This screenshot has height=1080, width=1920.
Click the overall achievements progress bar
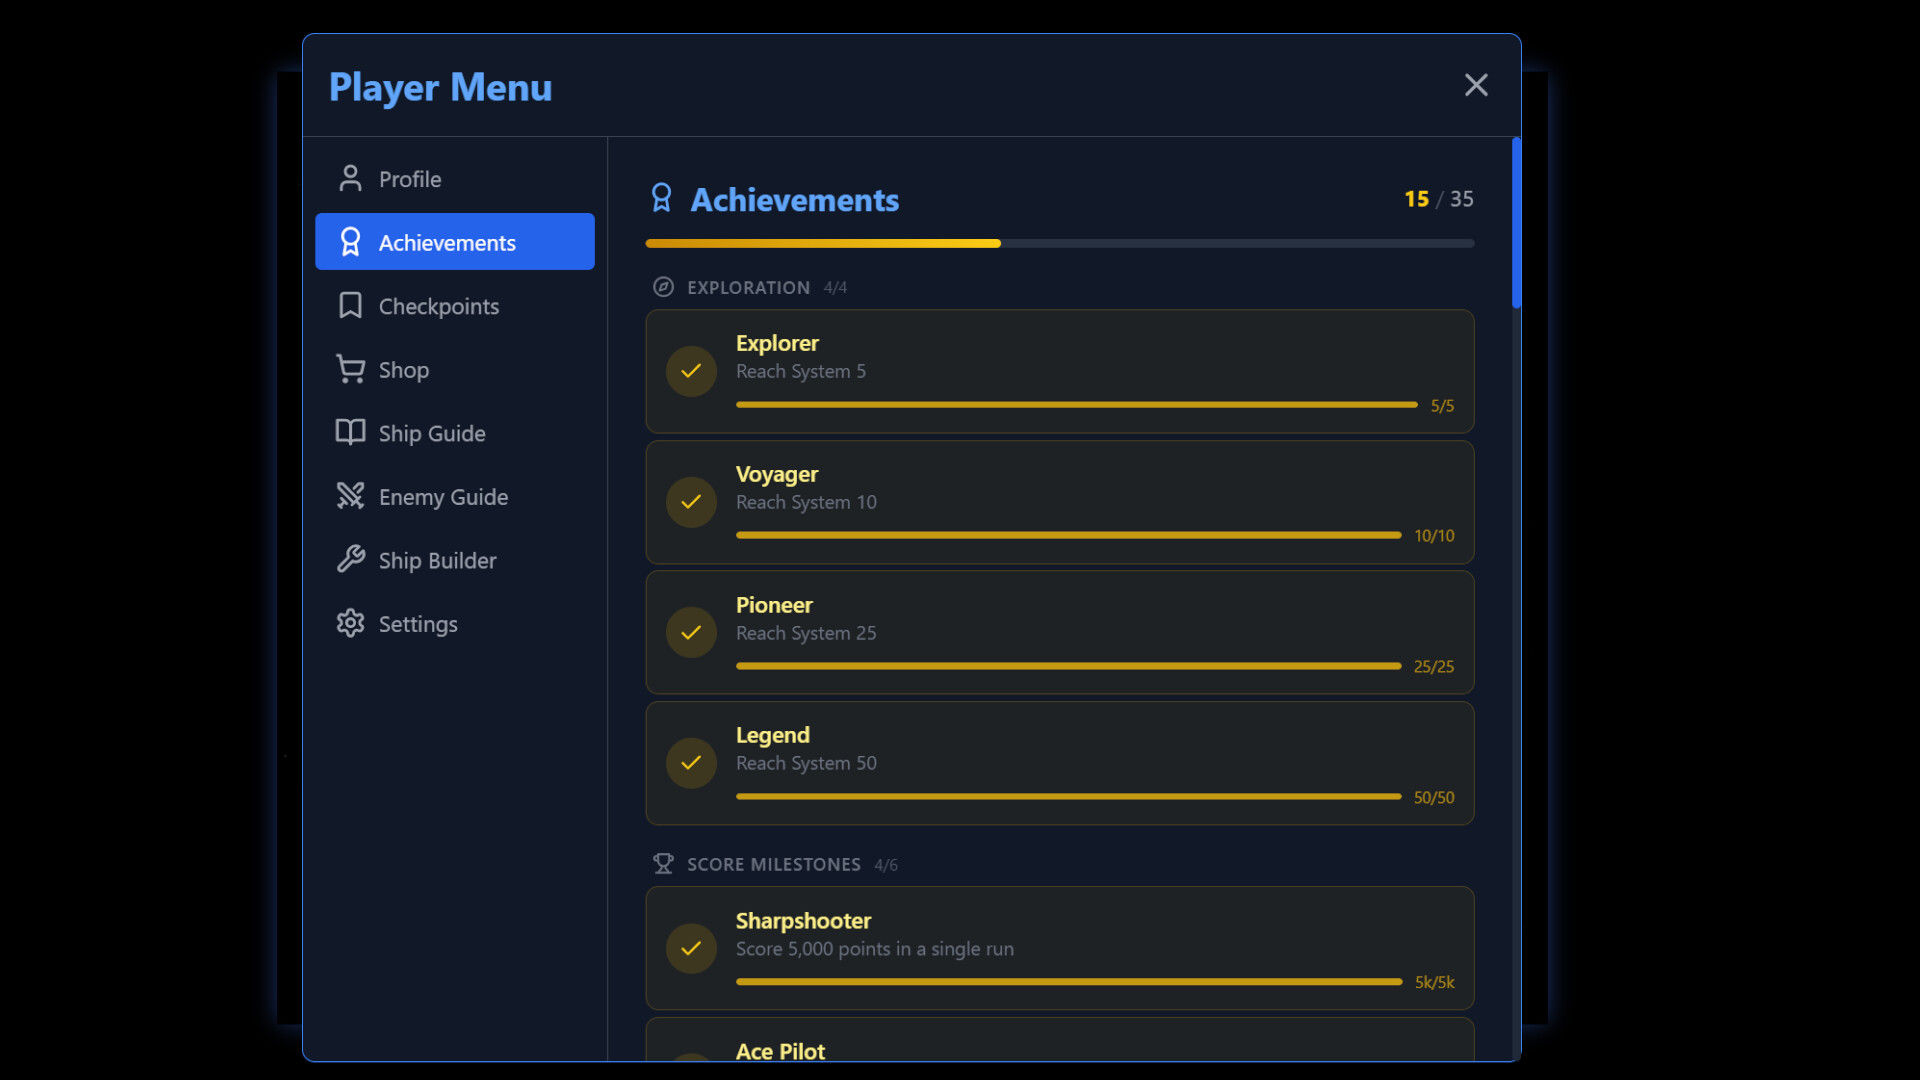(x=1059, y=243)
